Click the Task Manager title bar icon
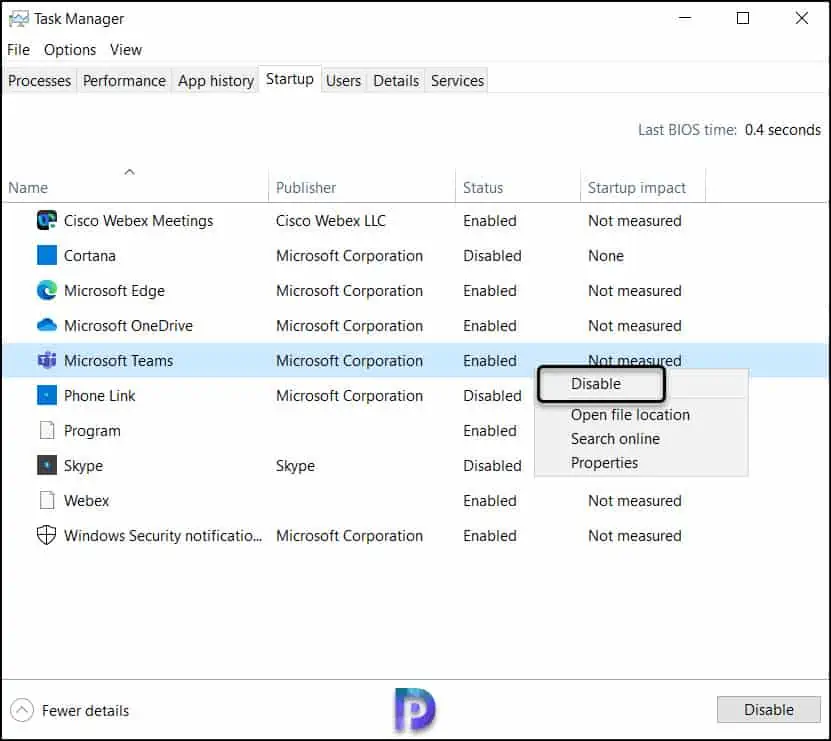 [19, 19]
